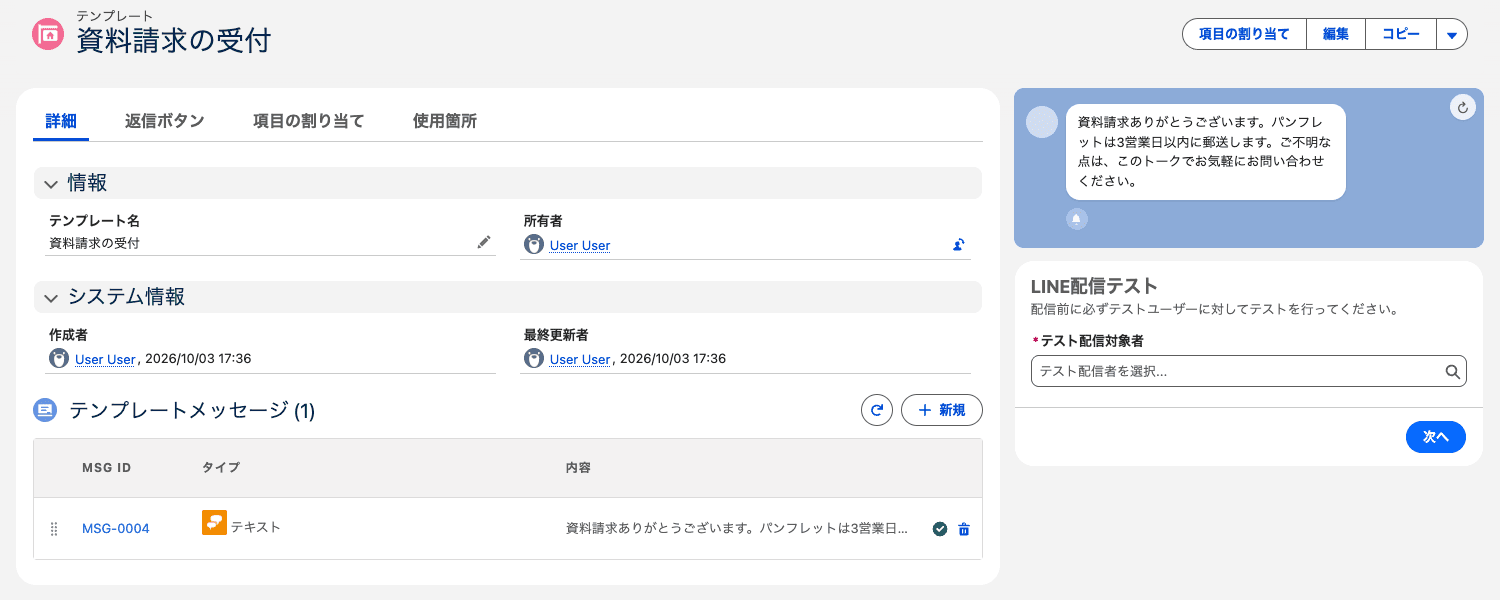Viewport: 1500px width, 600px height.
Task: Click the LINE配信テスト heading
Action: [1094, 286]
